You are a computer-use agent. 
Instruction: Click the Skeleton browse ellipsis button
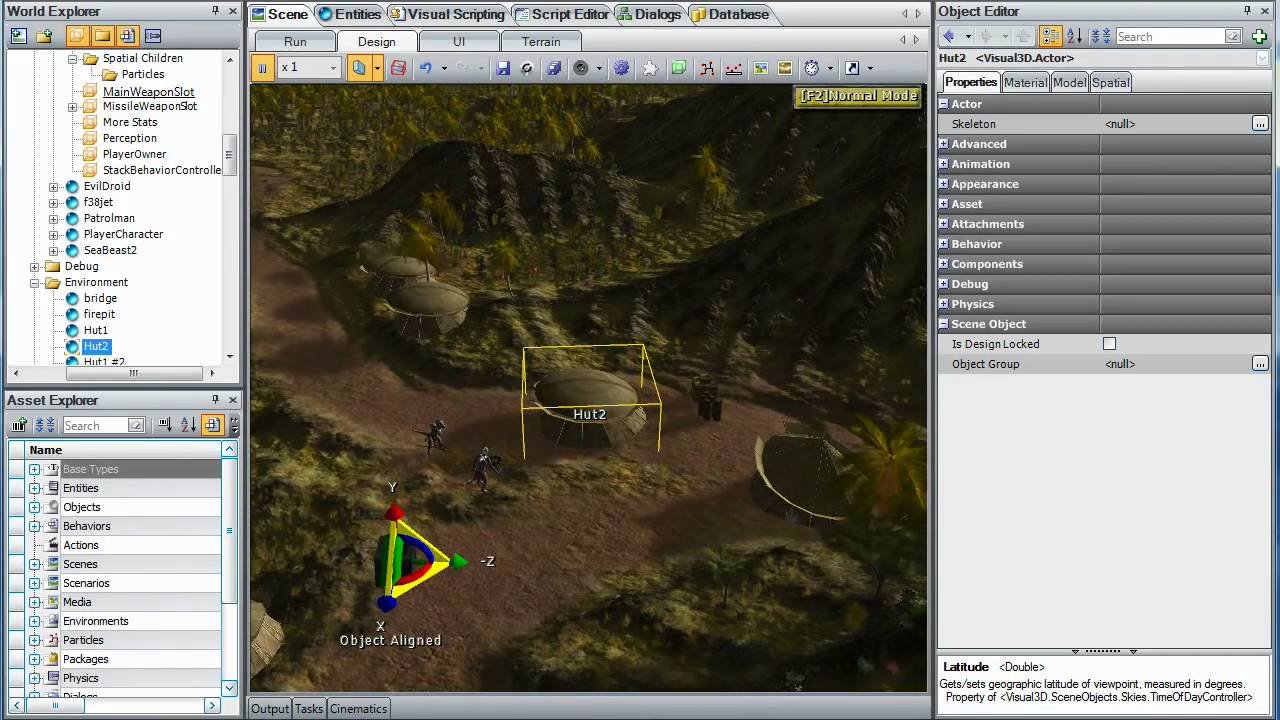coord(1260,124)
